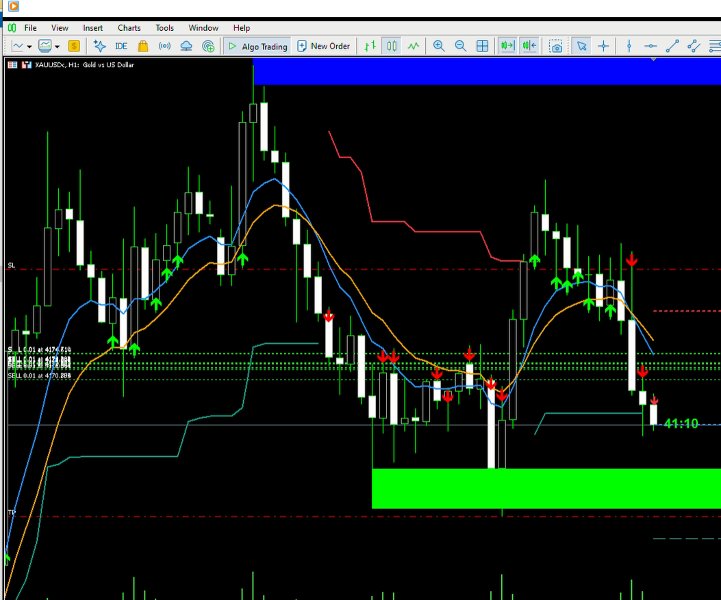Click the SELL 0.01 at 4170 order label
721x600 pixels.
tap(40, 376)
